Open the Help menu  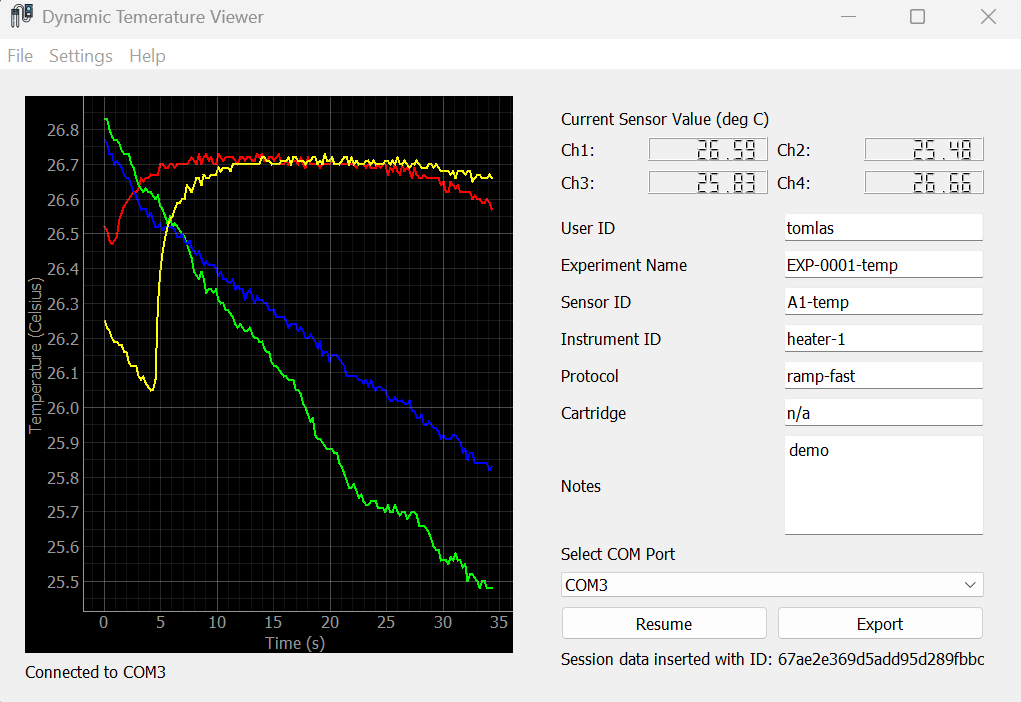pyautogui.click(x=147, y=56)
